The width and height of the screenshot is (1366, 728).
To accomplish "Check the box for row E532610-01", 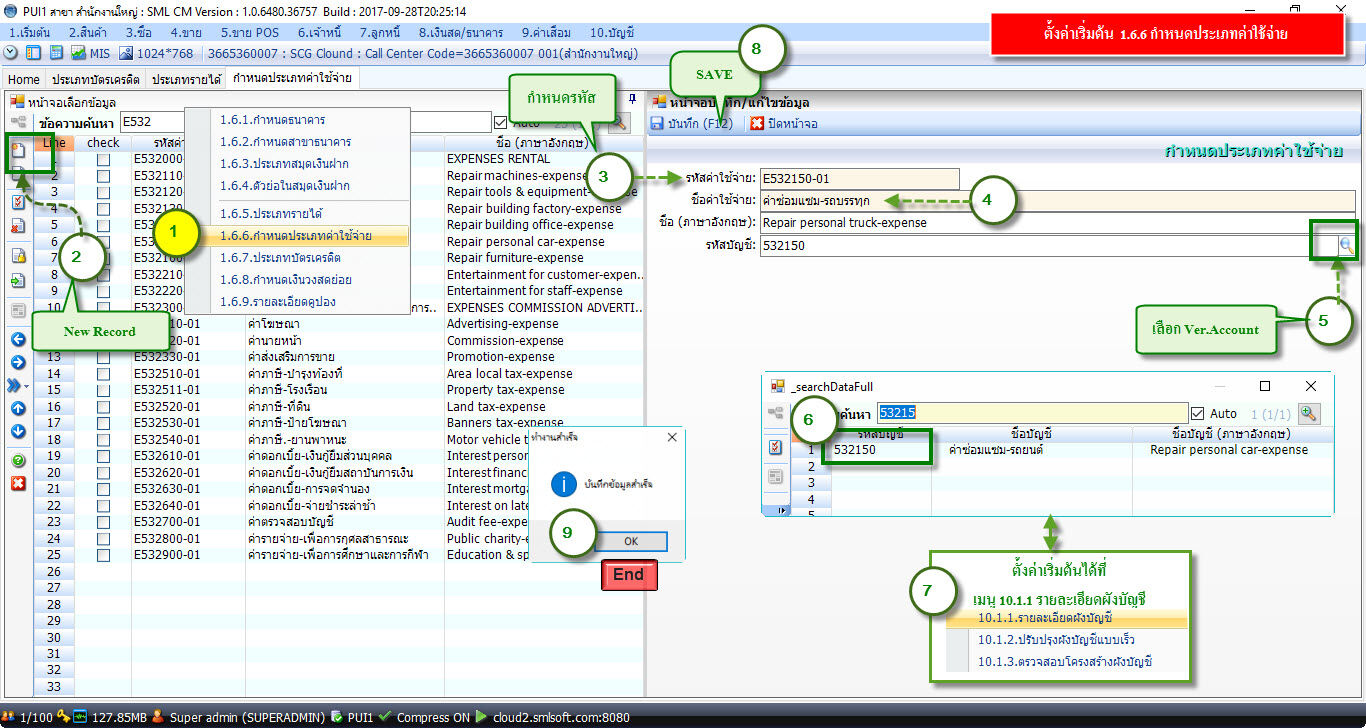I will tap(103, 456).
